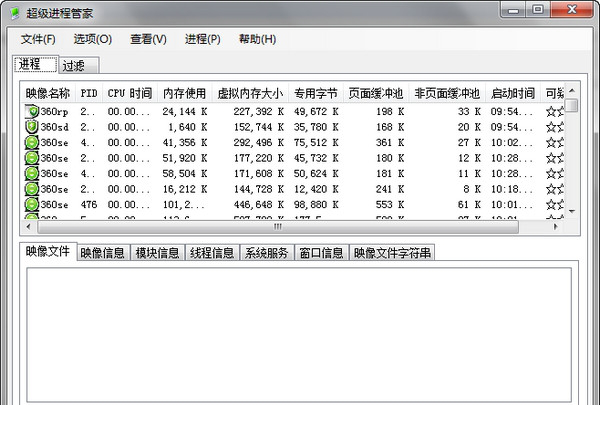Open the 模块信息 tab
Viewport: 600px width, 421px height.
click(x=158, y=253)
